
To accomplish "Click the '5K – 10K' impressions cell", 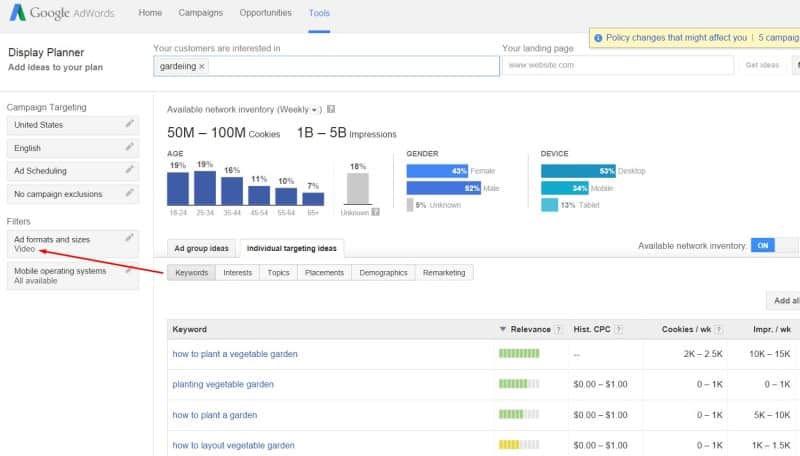I will [772, 415].
